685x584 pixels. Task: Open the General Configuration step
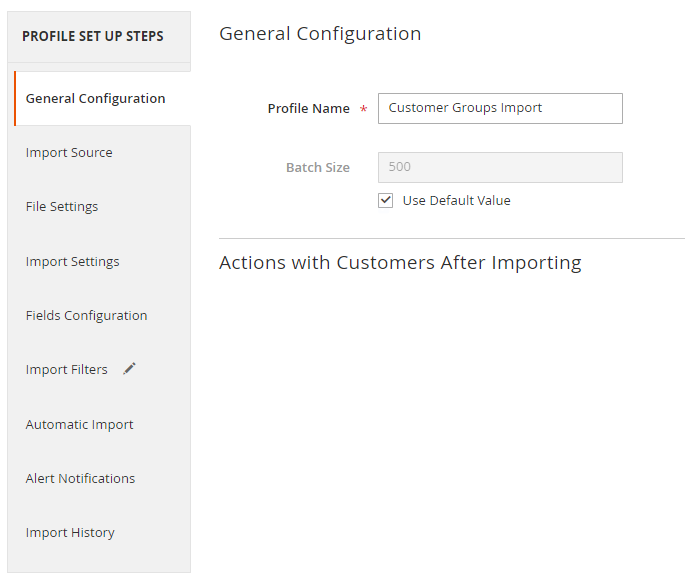point(103,99)
